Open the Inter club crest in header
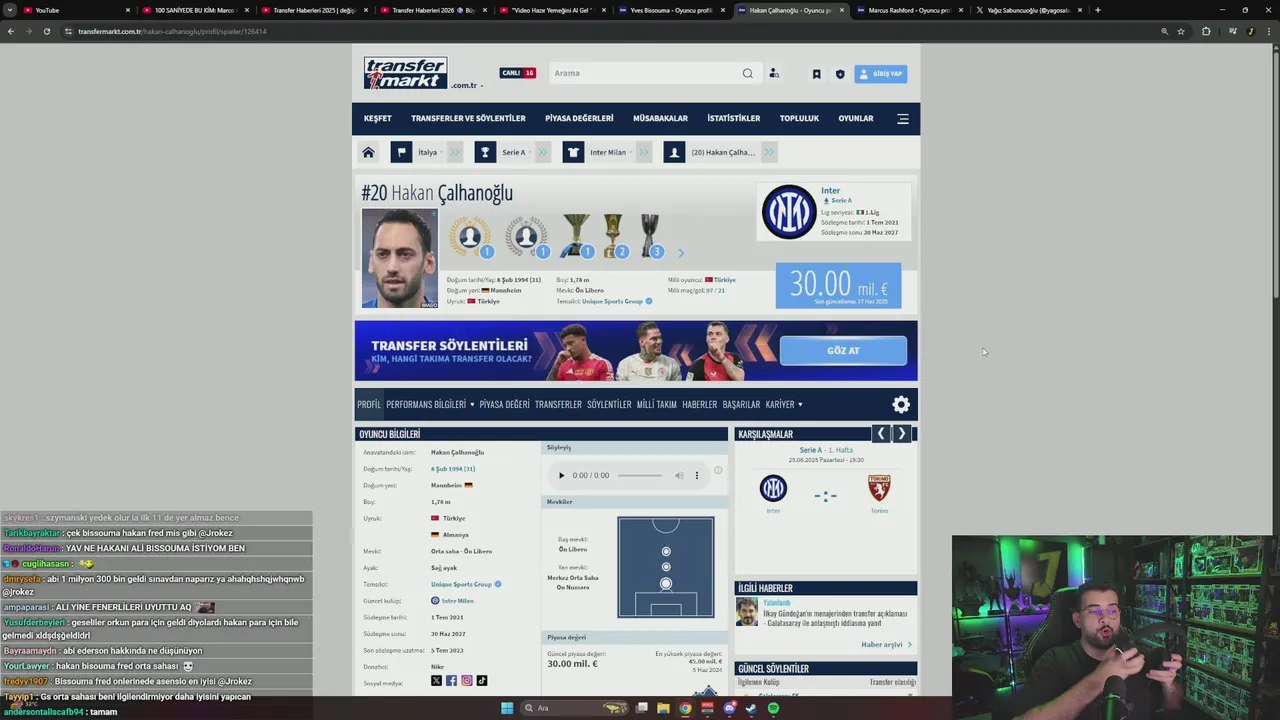 click(788, 211)
